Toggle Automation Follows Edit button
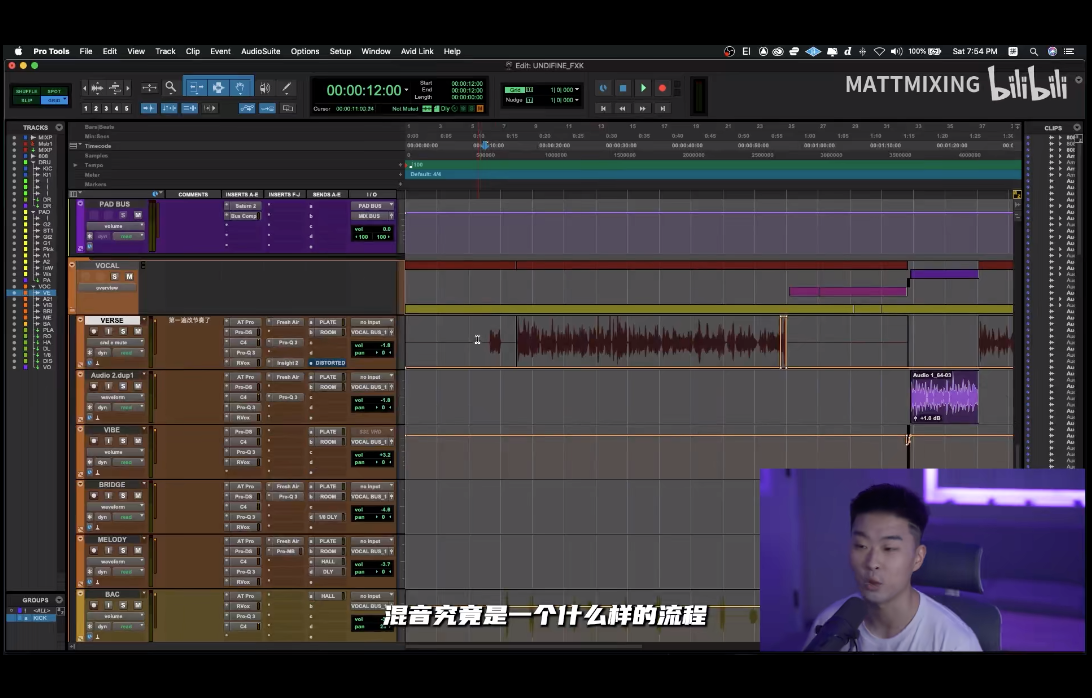 pyautogui.click(x=247, y=108)
